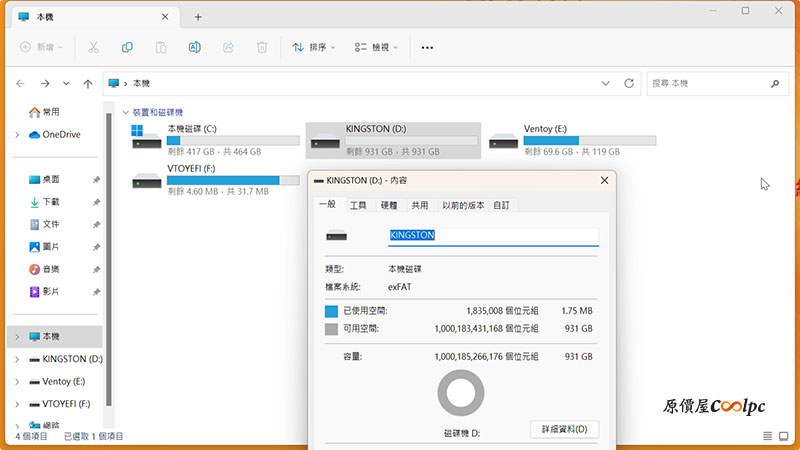Click the Delete trash icon
The image size is (800, 450).
point(262,47)
